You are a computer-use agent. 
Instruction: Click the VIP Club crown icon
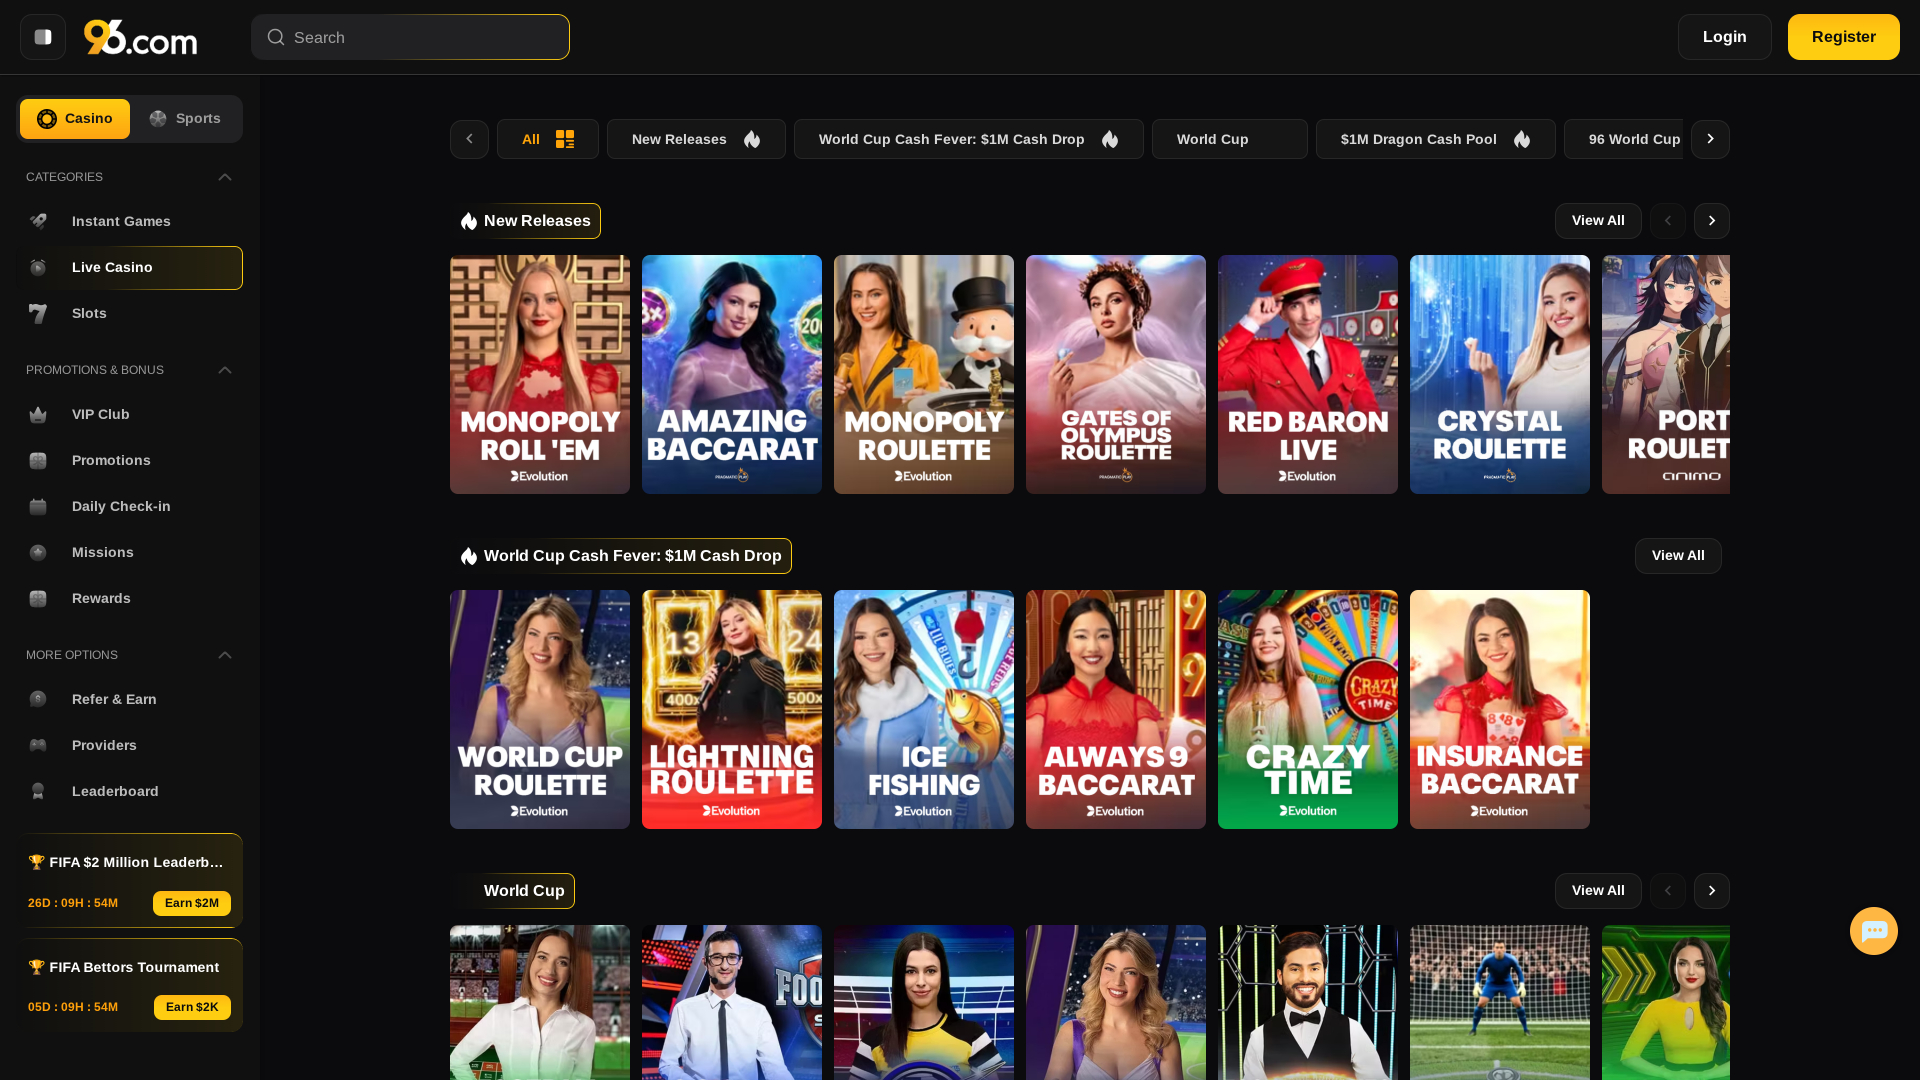pyautogui.click(x=38, y=414)
